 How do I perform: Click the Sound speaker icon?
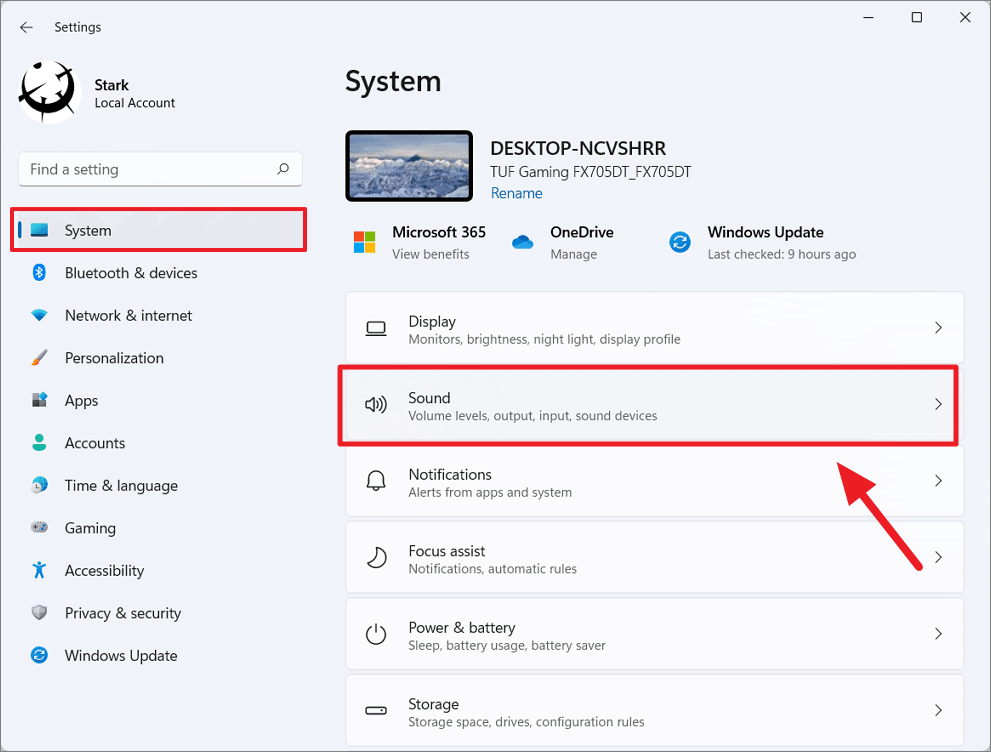(375, 404)
